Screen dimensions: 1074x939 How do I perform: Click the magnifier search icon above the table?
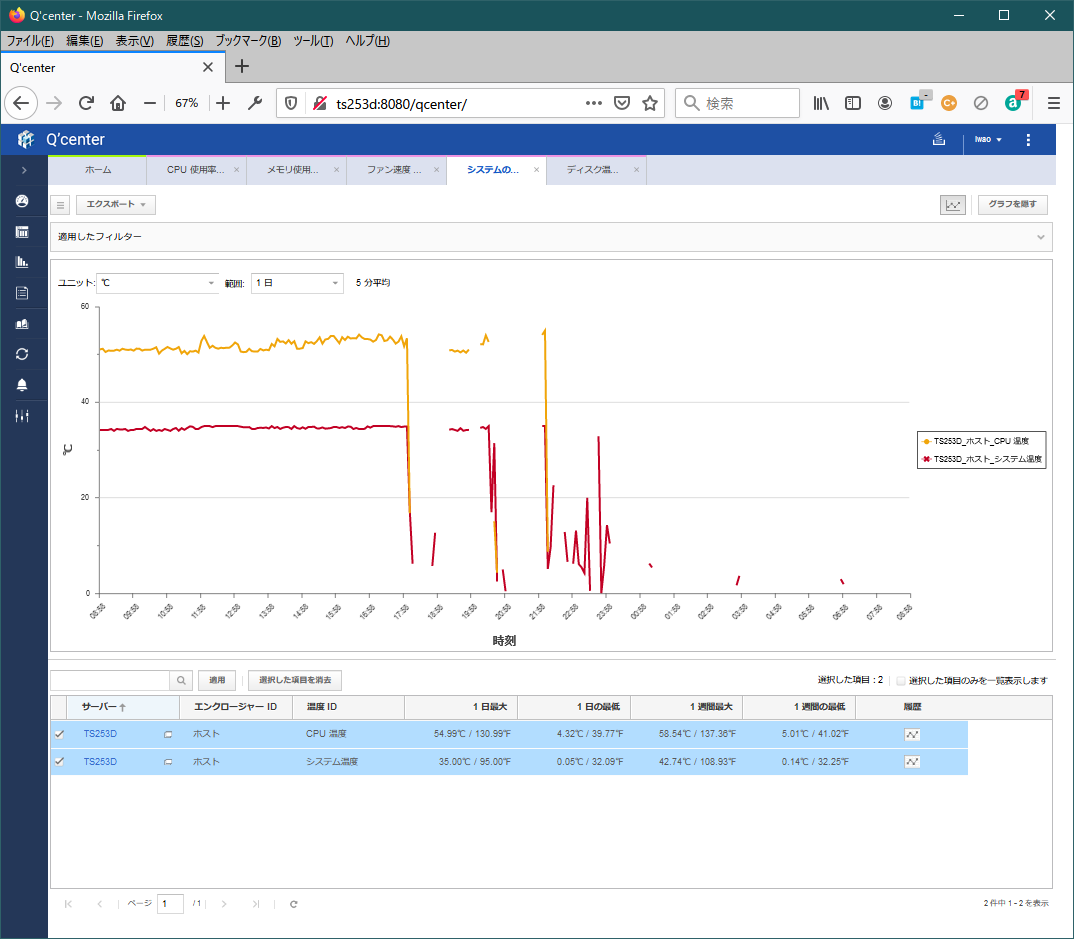[x=181, y=680]
